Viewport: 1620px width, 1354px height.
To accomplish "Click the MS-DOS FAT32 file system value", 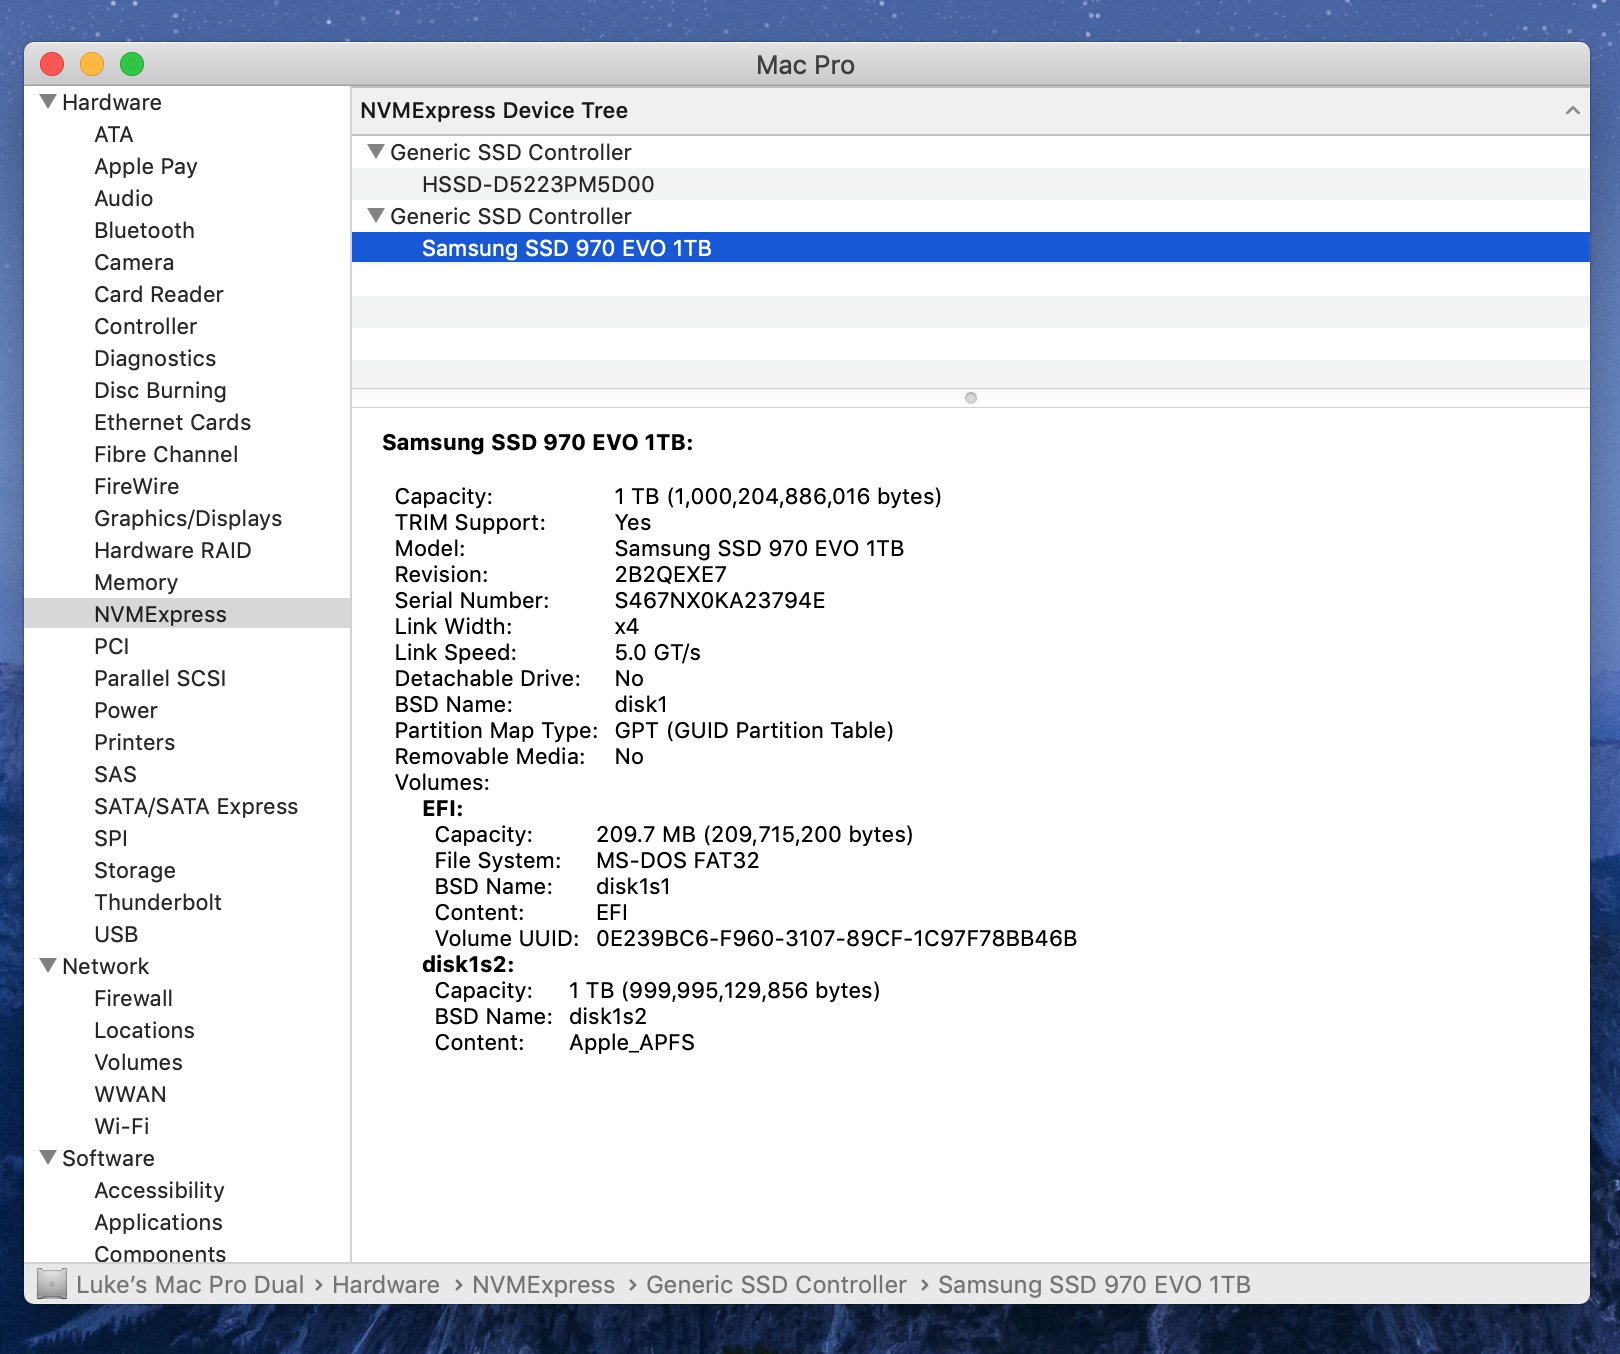I will [x=678, y=860].
